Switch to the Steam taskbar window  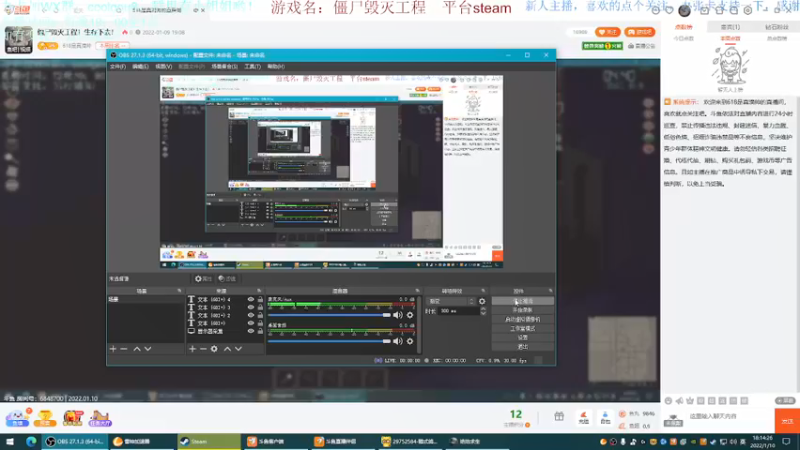[x=209, y=441]
